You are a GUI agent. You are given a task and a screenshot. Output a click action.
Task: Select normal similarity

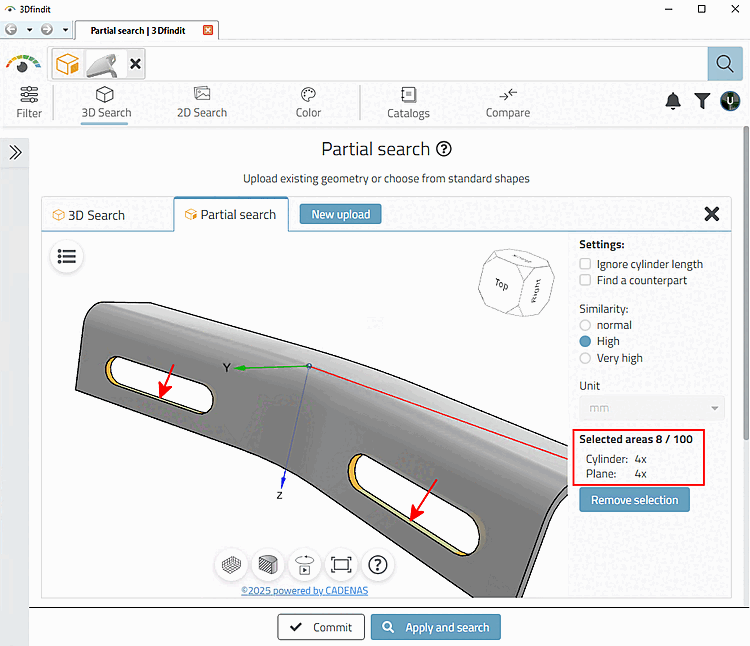click(x=585, y=325)
